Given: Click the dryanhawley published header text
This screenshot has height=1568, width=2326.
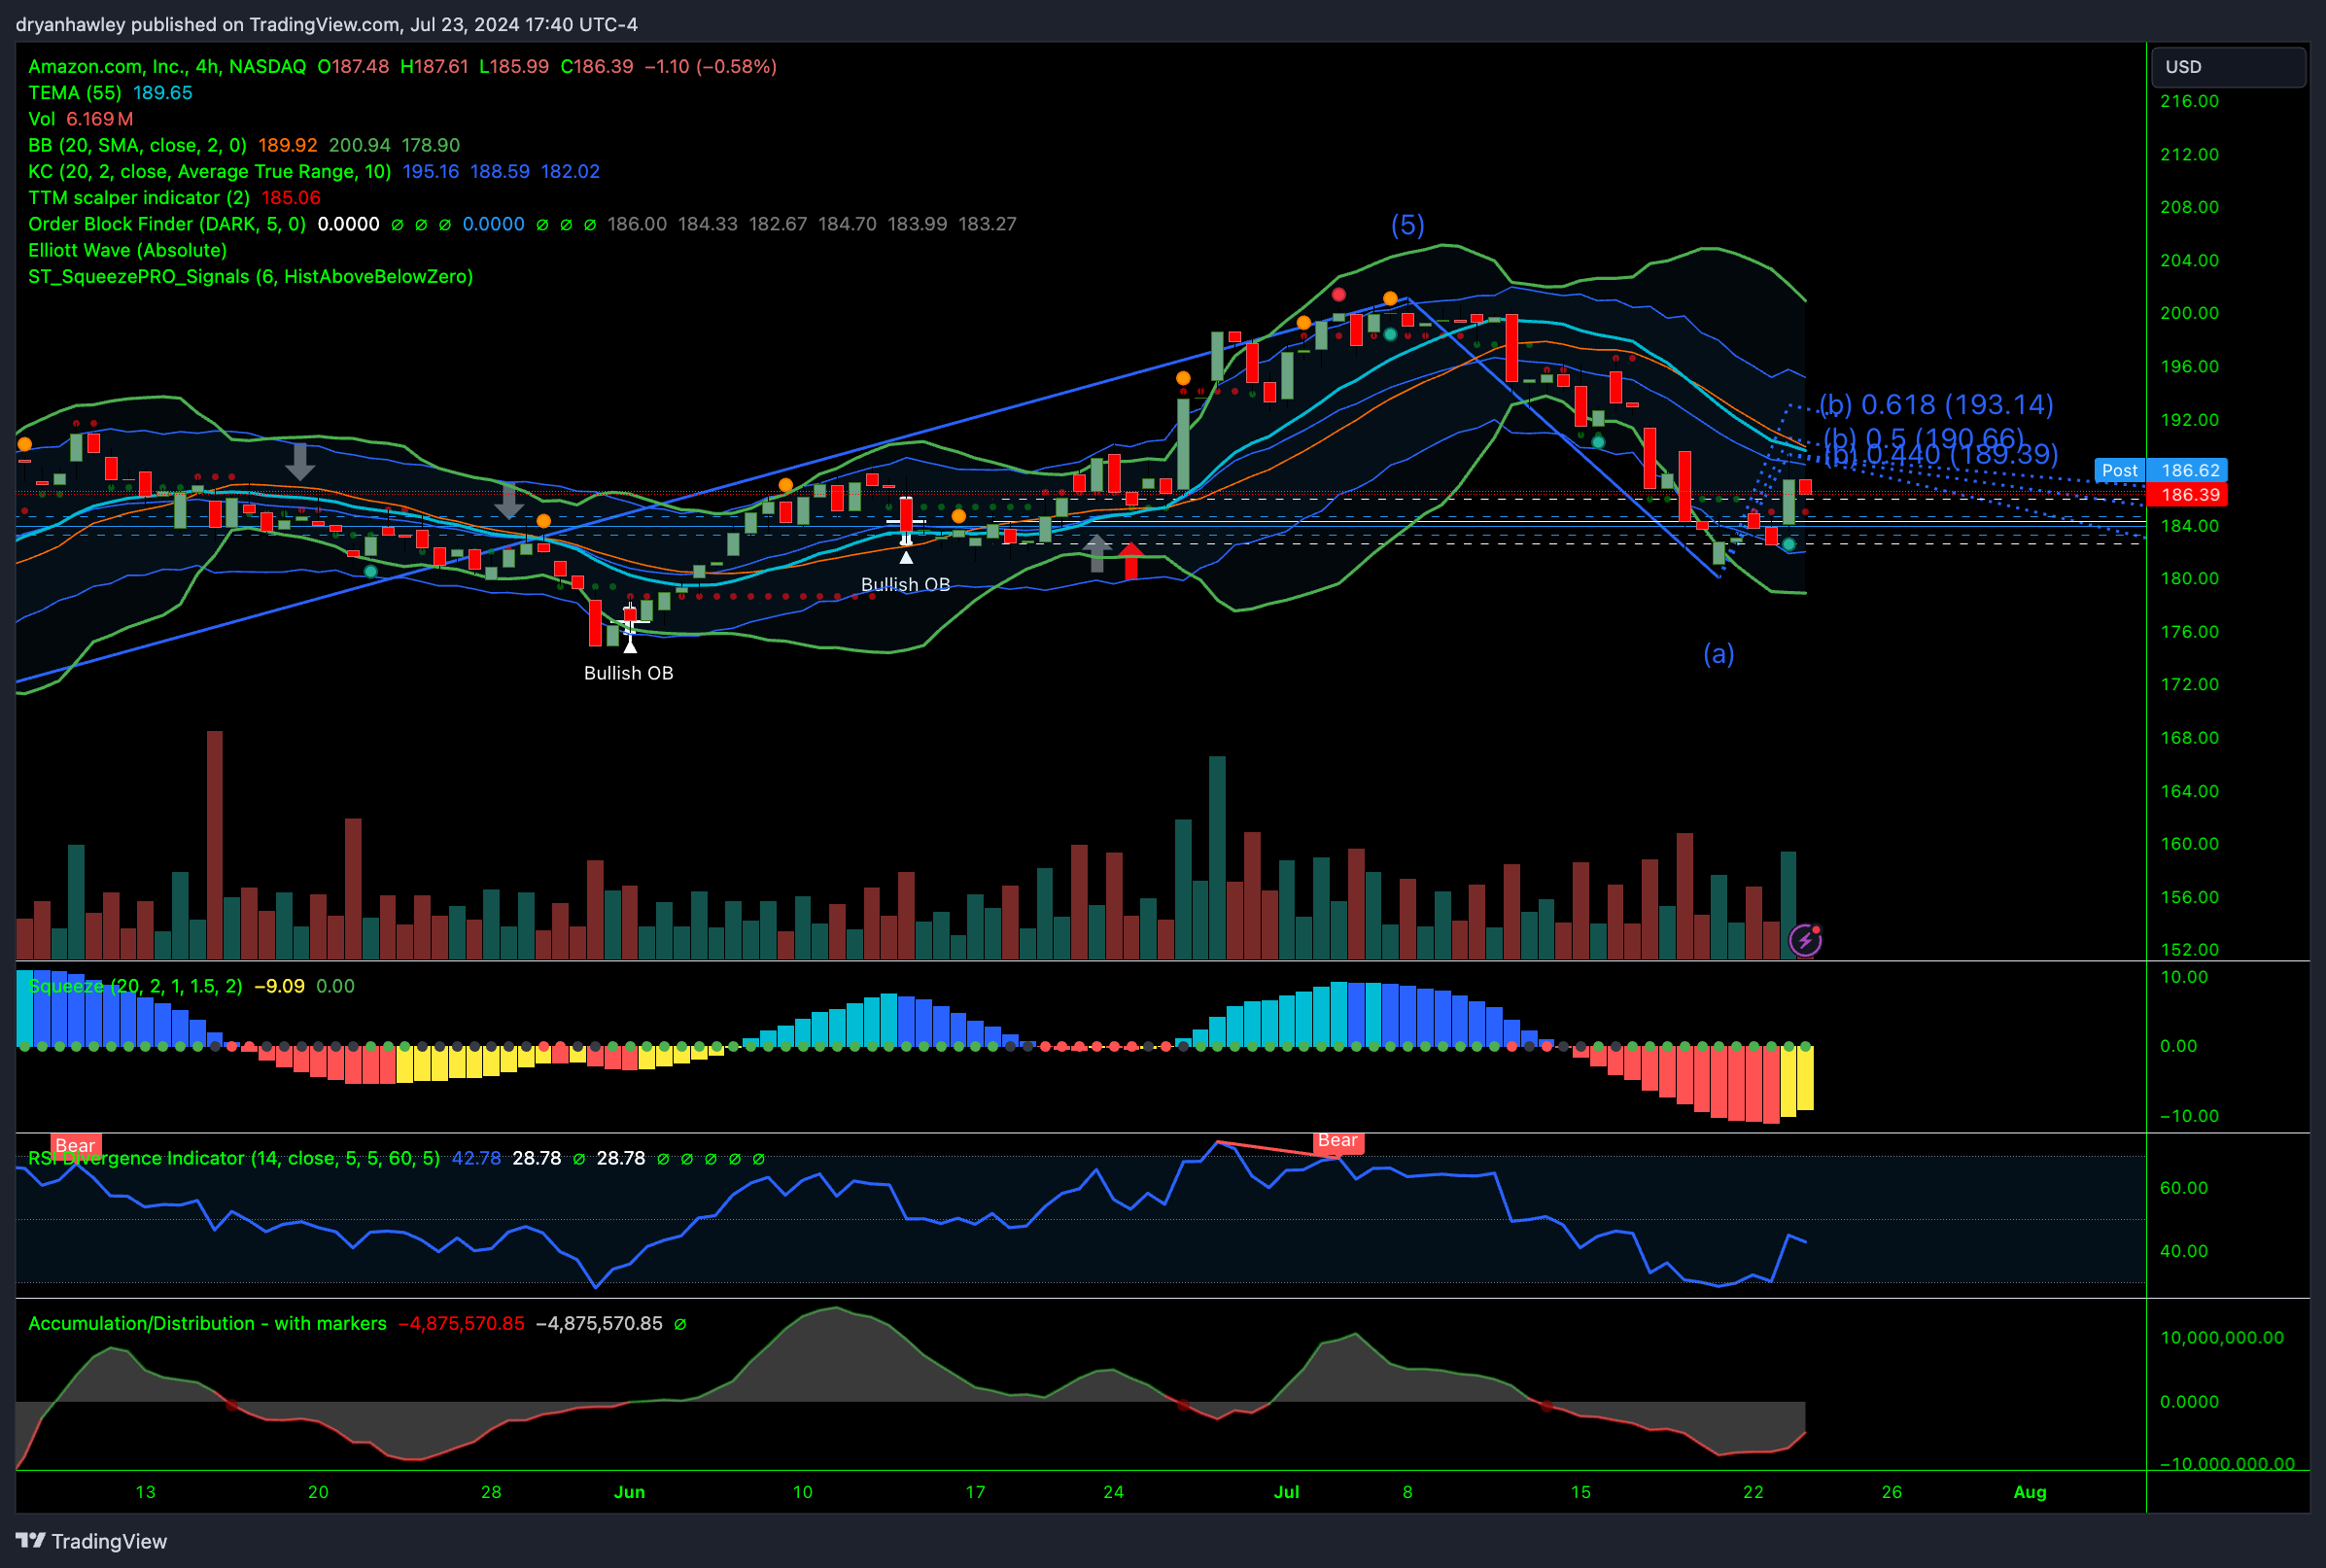Looking at the screenshot, I should pos(326,24).
